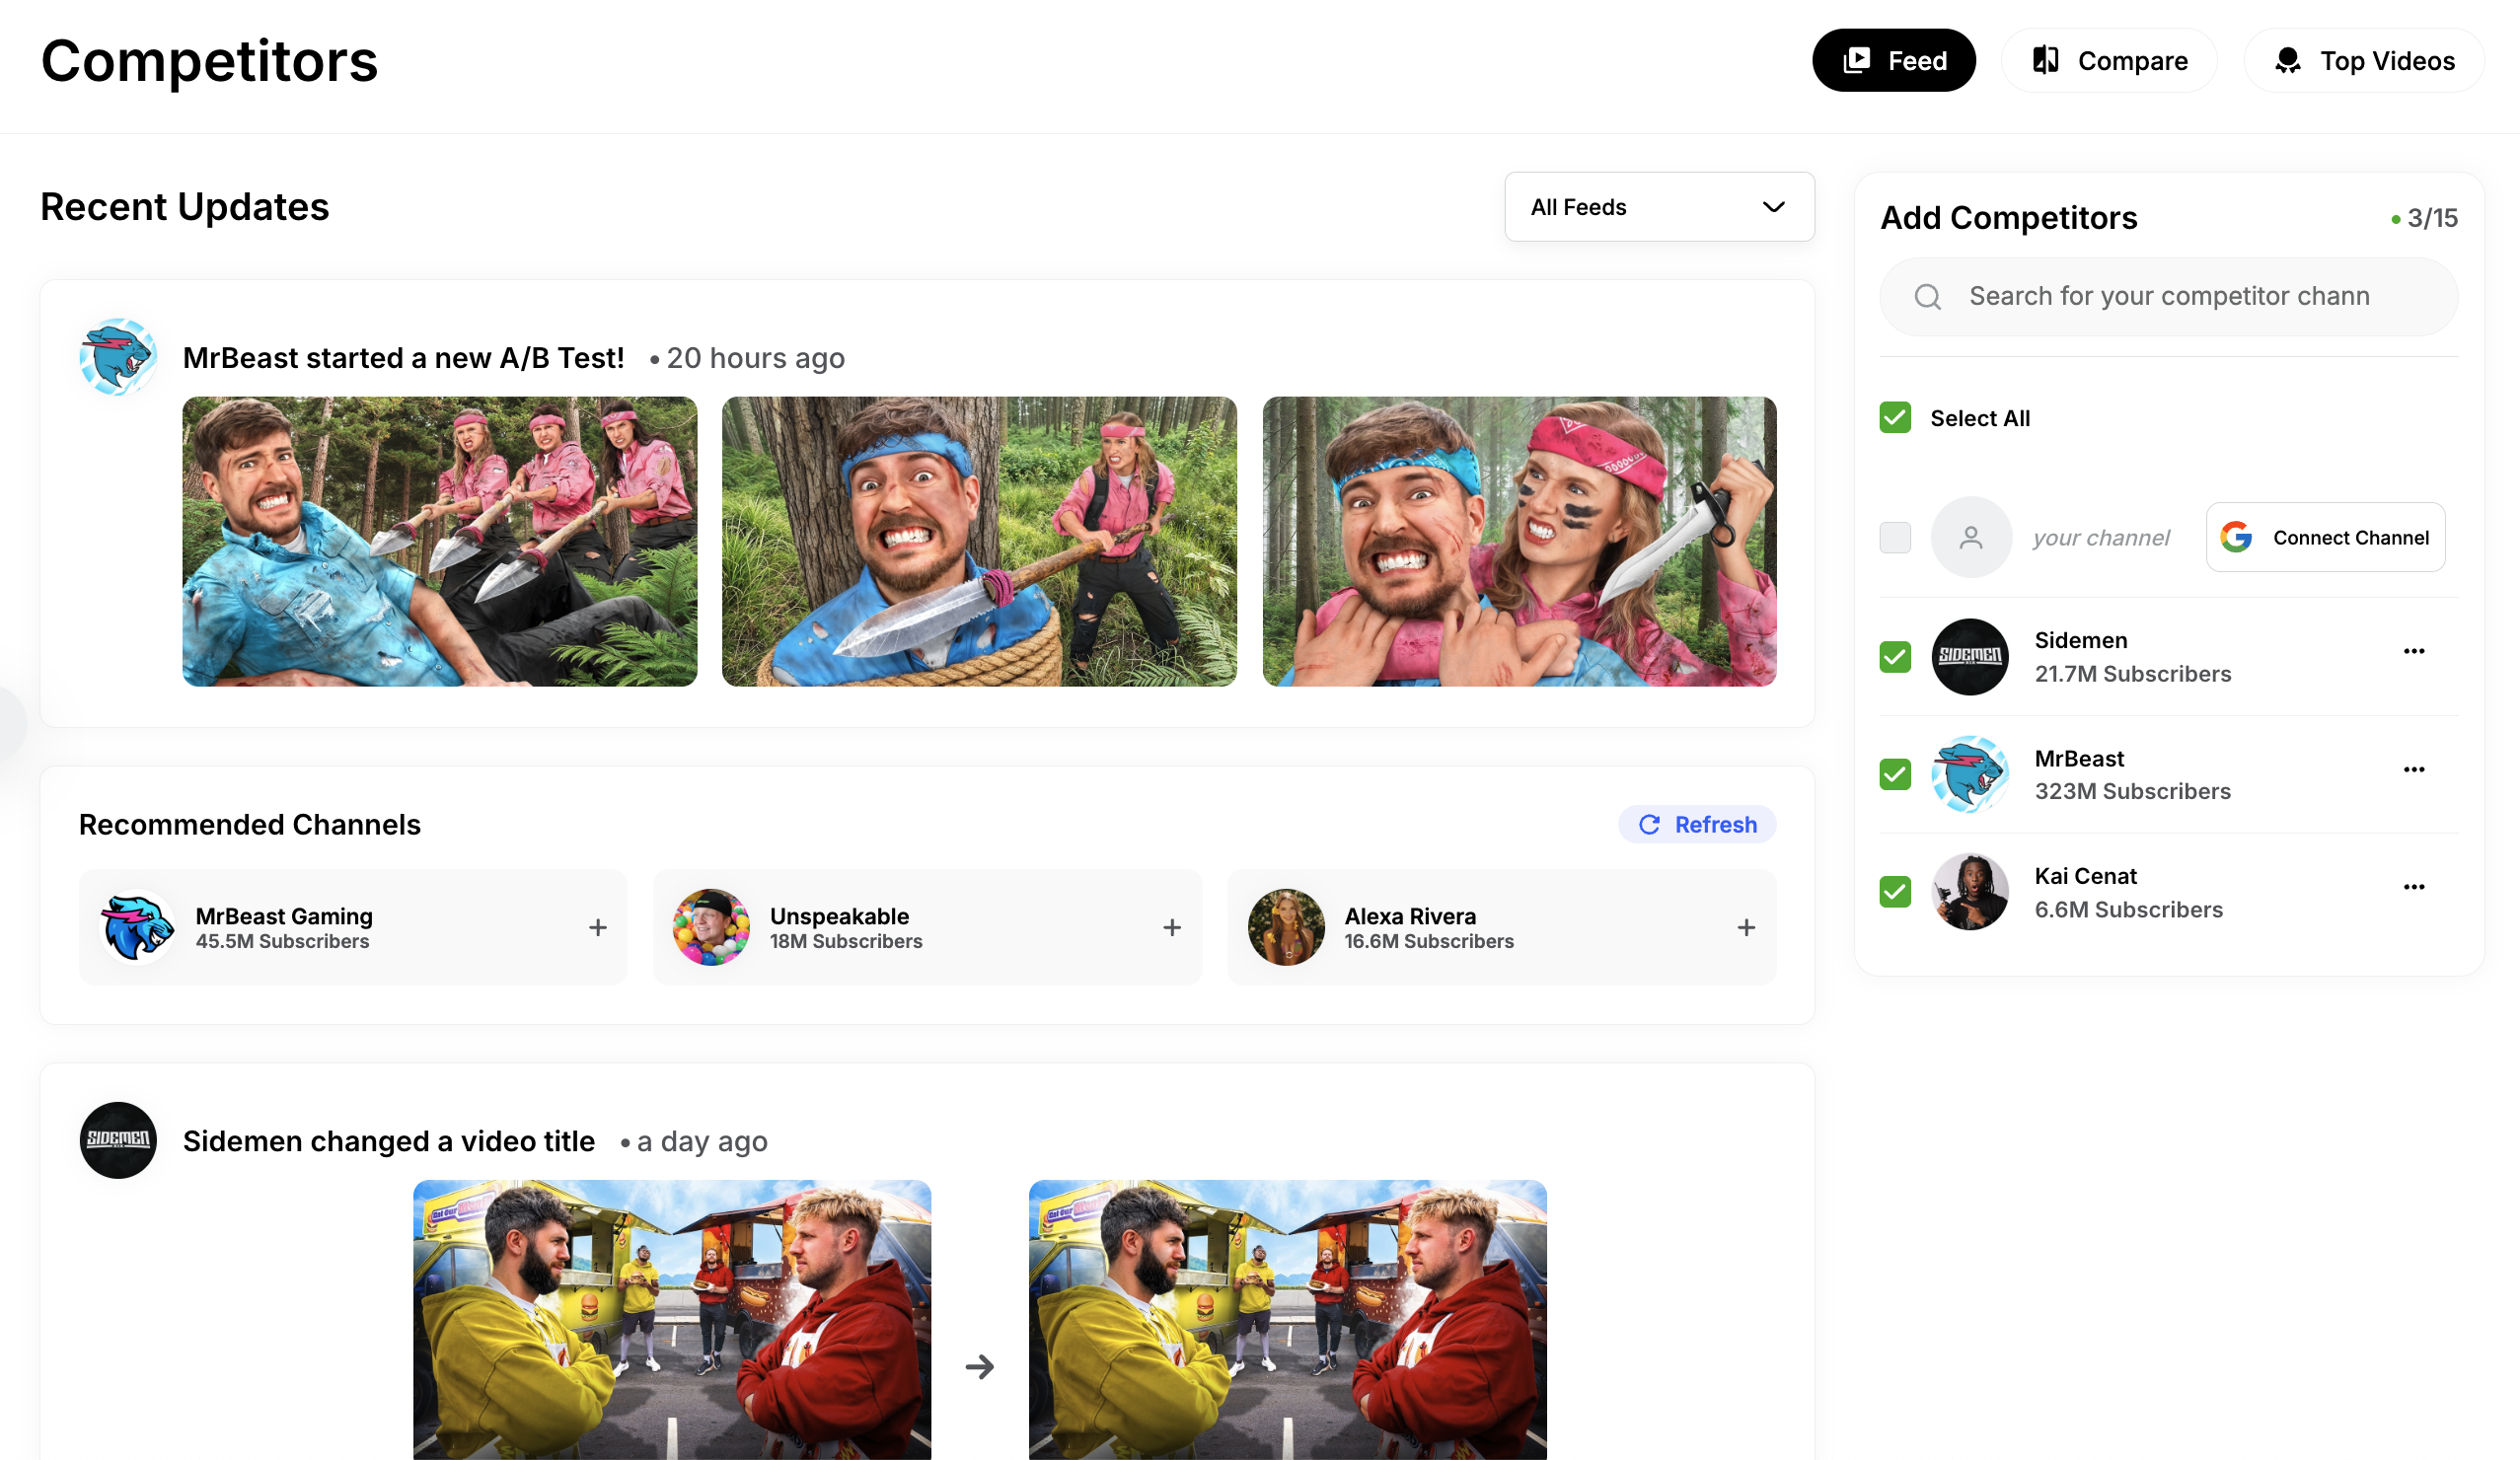2520x1460 pixels.
Task: Add MrBeast Gaming with the plus icon
Action: click(597, 927)
